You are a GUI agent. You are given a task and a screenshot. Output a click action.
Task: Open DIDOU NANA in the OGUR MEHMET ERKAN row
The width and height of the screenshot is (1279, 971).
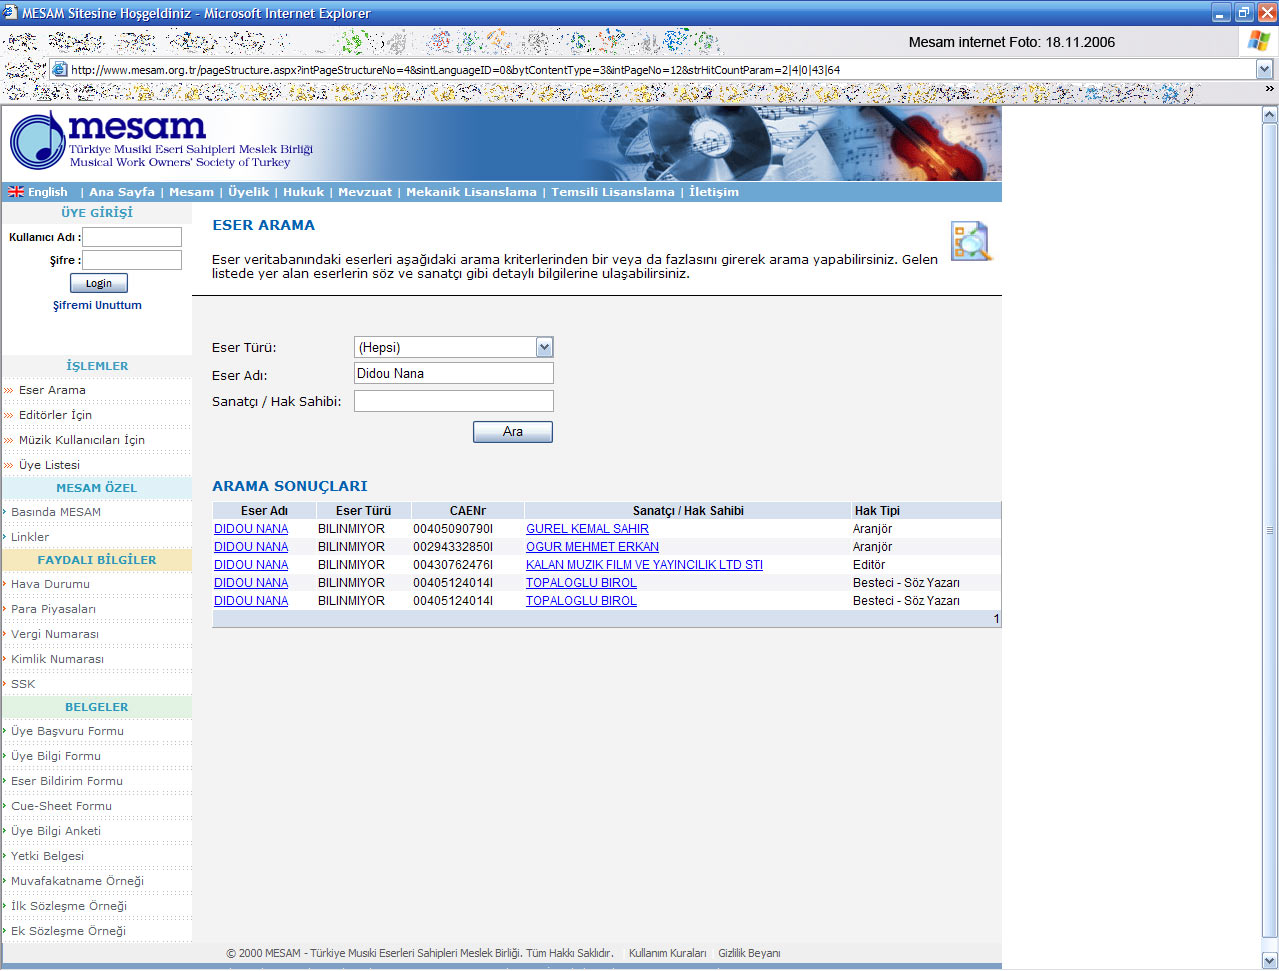pyautogui.click(x=251, y=547)
